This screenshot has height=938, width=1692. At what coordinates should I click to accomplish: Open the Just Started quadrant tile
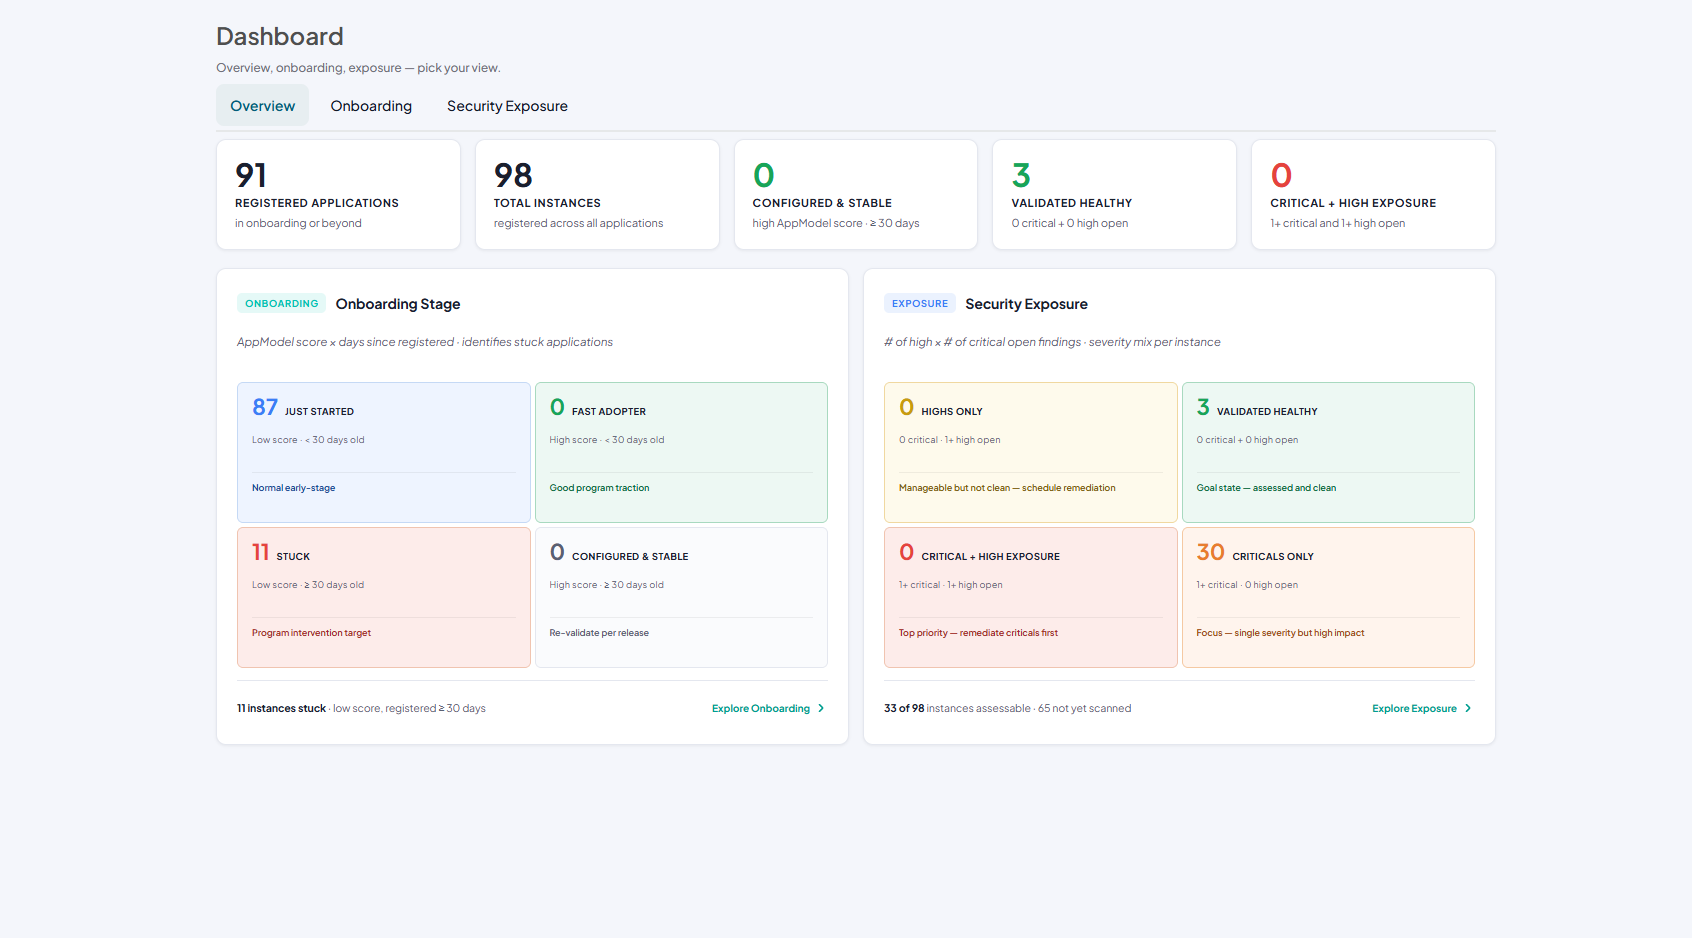coord(384,452)
